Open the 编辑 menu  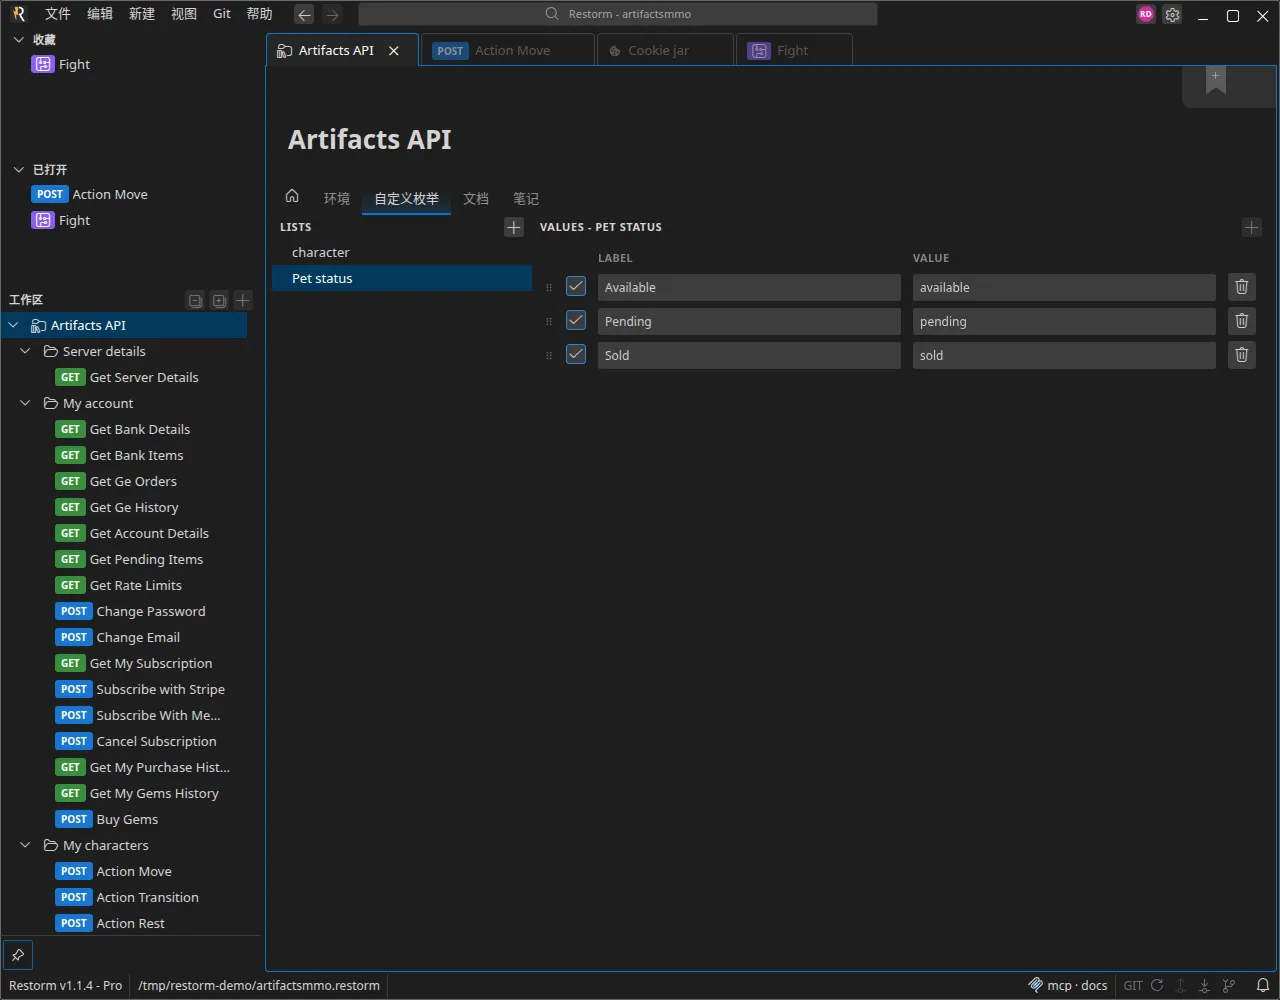click(100, 14)
